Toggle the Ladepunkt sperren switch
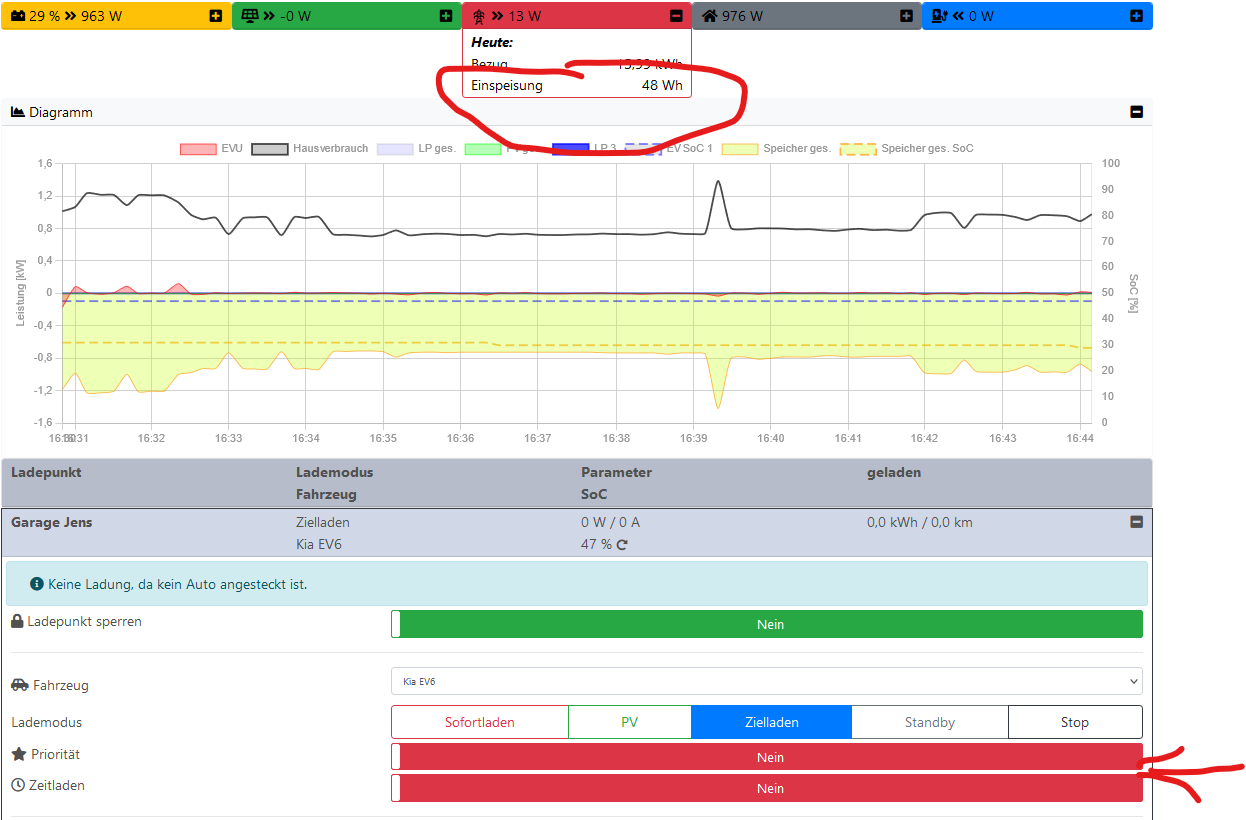This screenshot has height=820, width=1246. click(x=766, y=624)
